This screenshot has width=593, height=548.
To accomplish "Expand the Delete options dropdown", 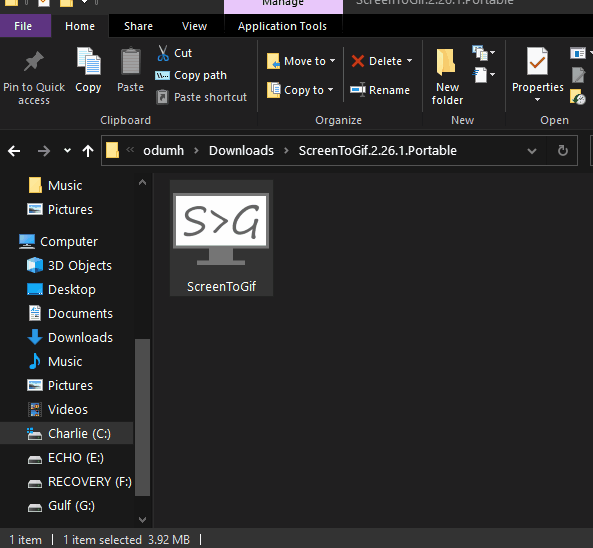I will click(410, 61).
